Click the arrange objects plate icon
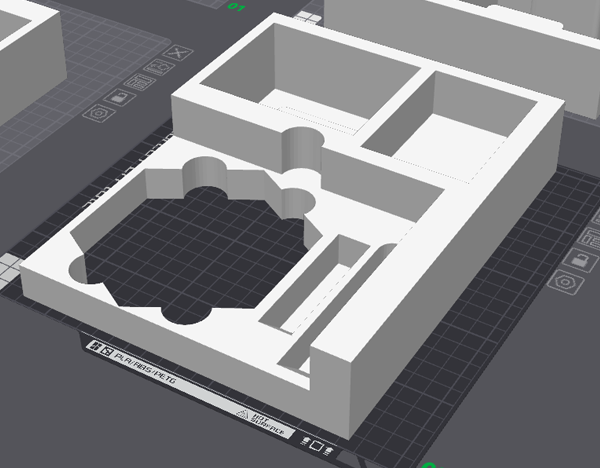Image resolution: width=600 pixels, height=468 pixels. point(139,83)
